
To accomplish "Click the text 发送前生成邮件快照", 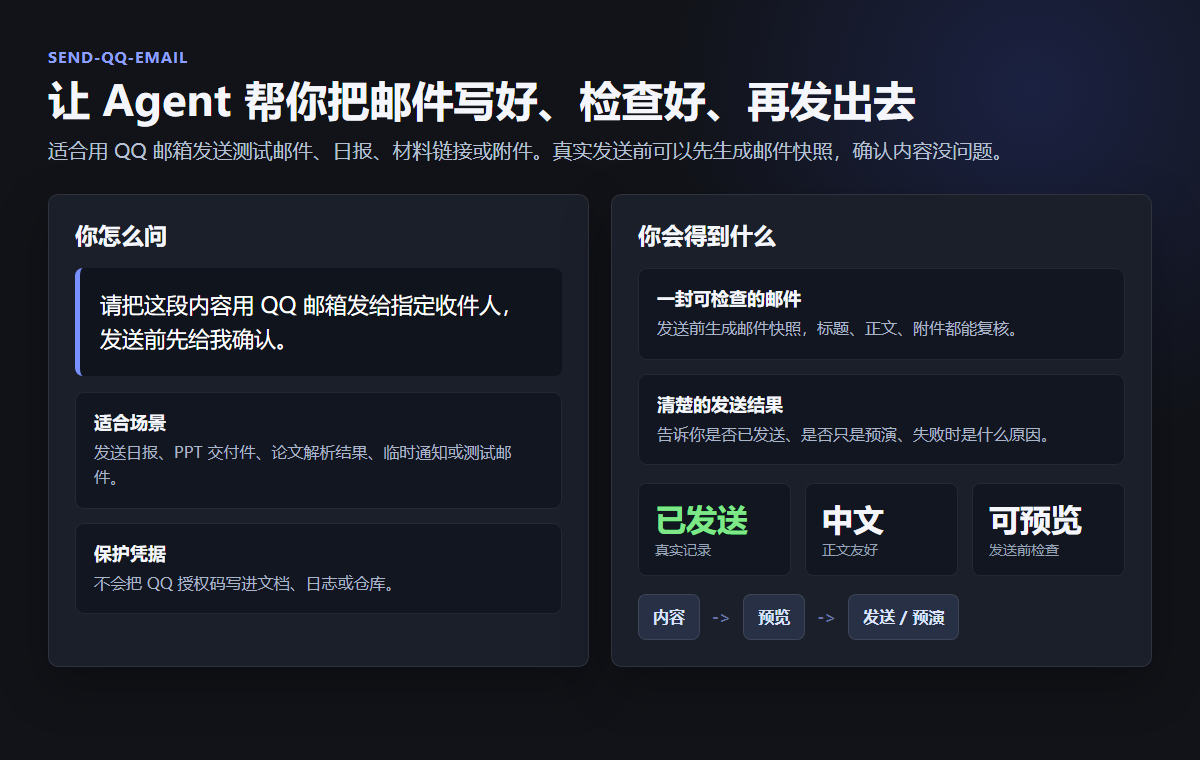I will [840, 328].
